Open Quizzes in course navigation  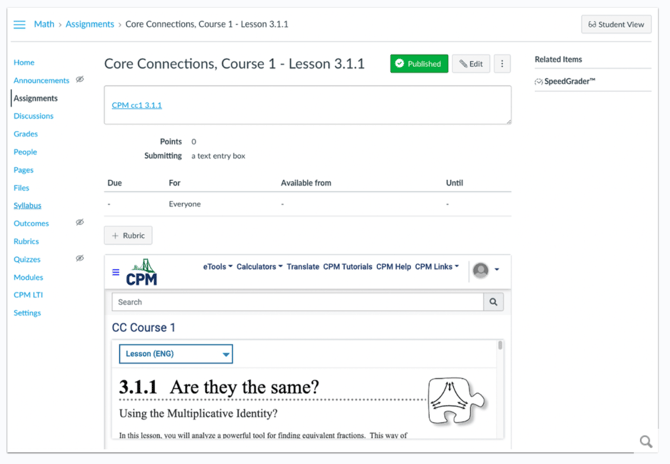27,259
